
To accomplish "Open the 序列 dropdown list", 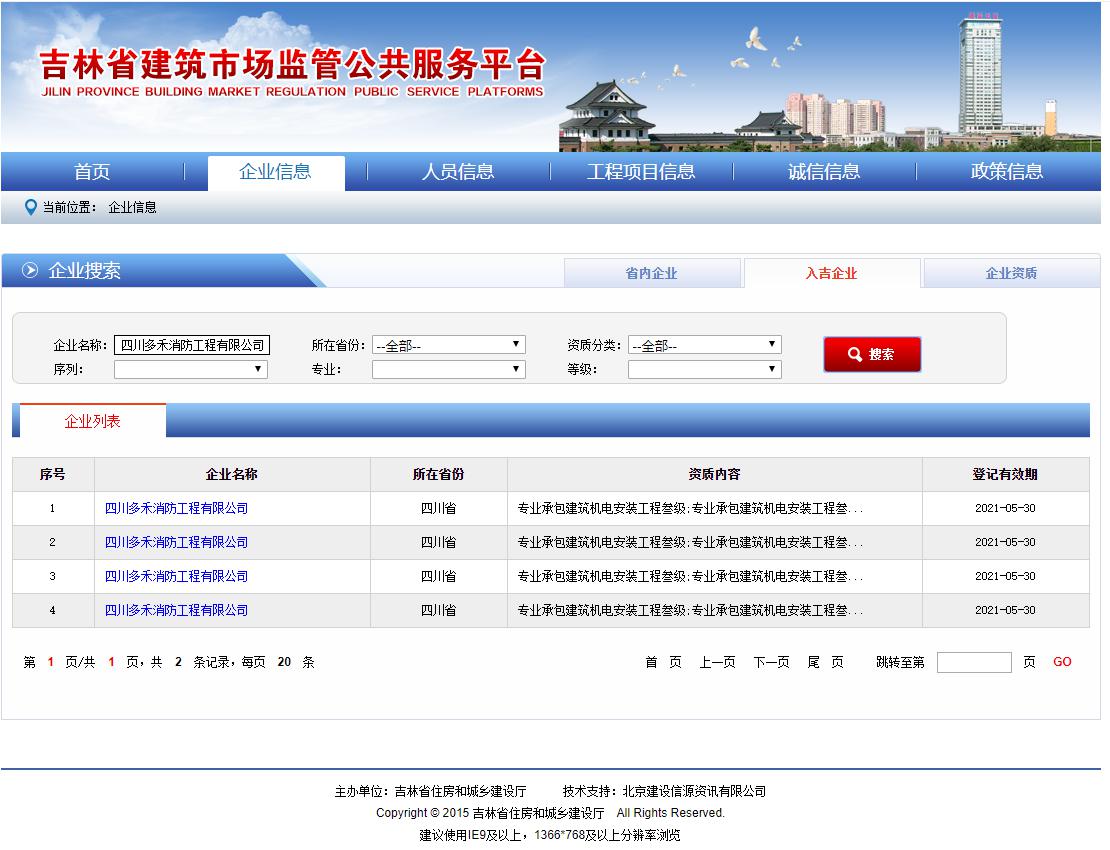I will point(190,369).
